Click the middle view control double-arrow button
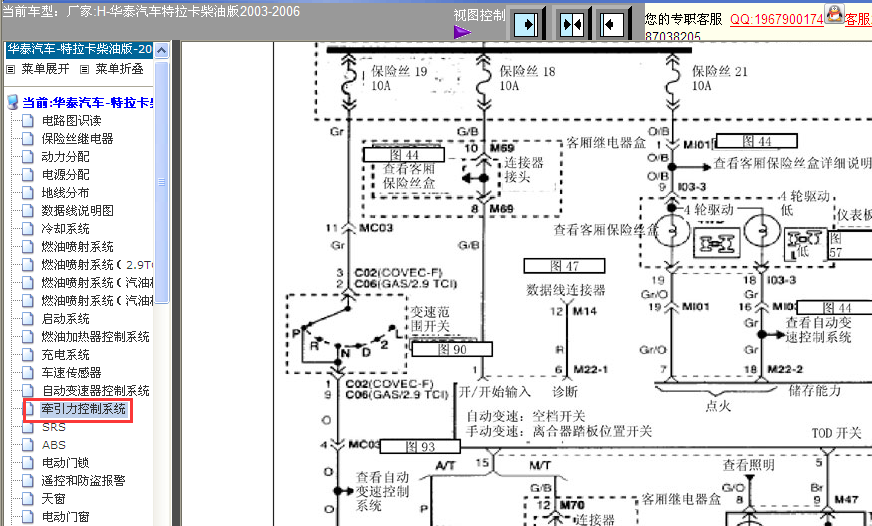Screen dimensions: 872x526 [570, 23]
